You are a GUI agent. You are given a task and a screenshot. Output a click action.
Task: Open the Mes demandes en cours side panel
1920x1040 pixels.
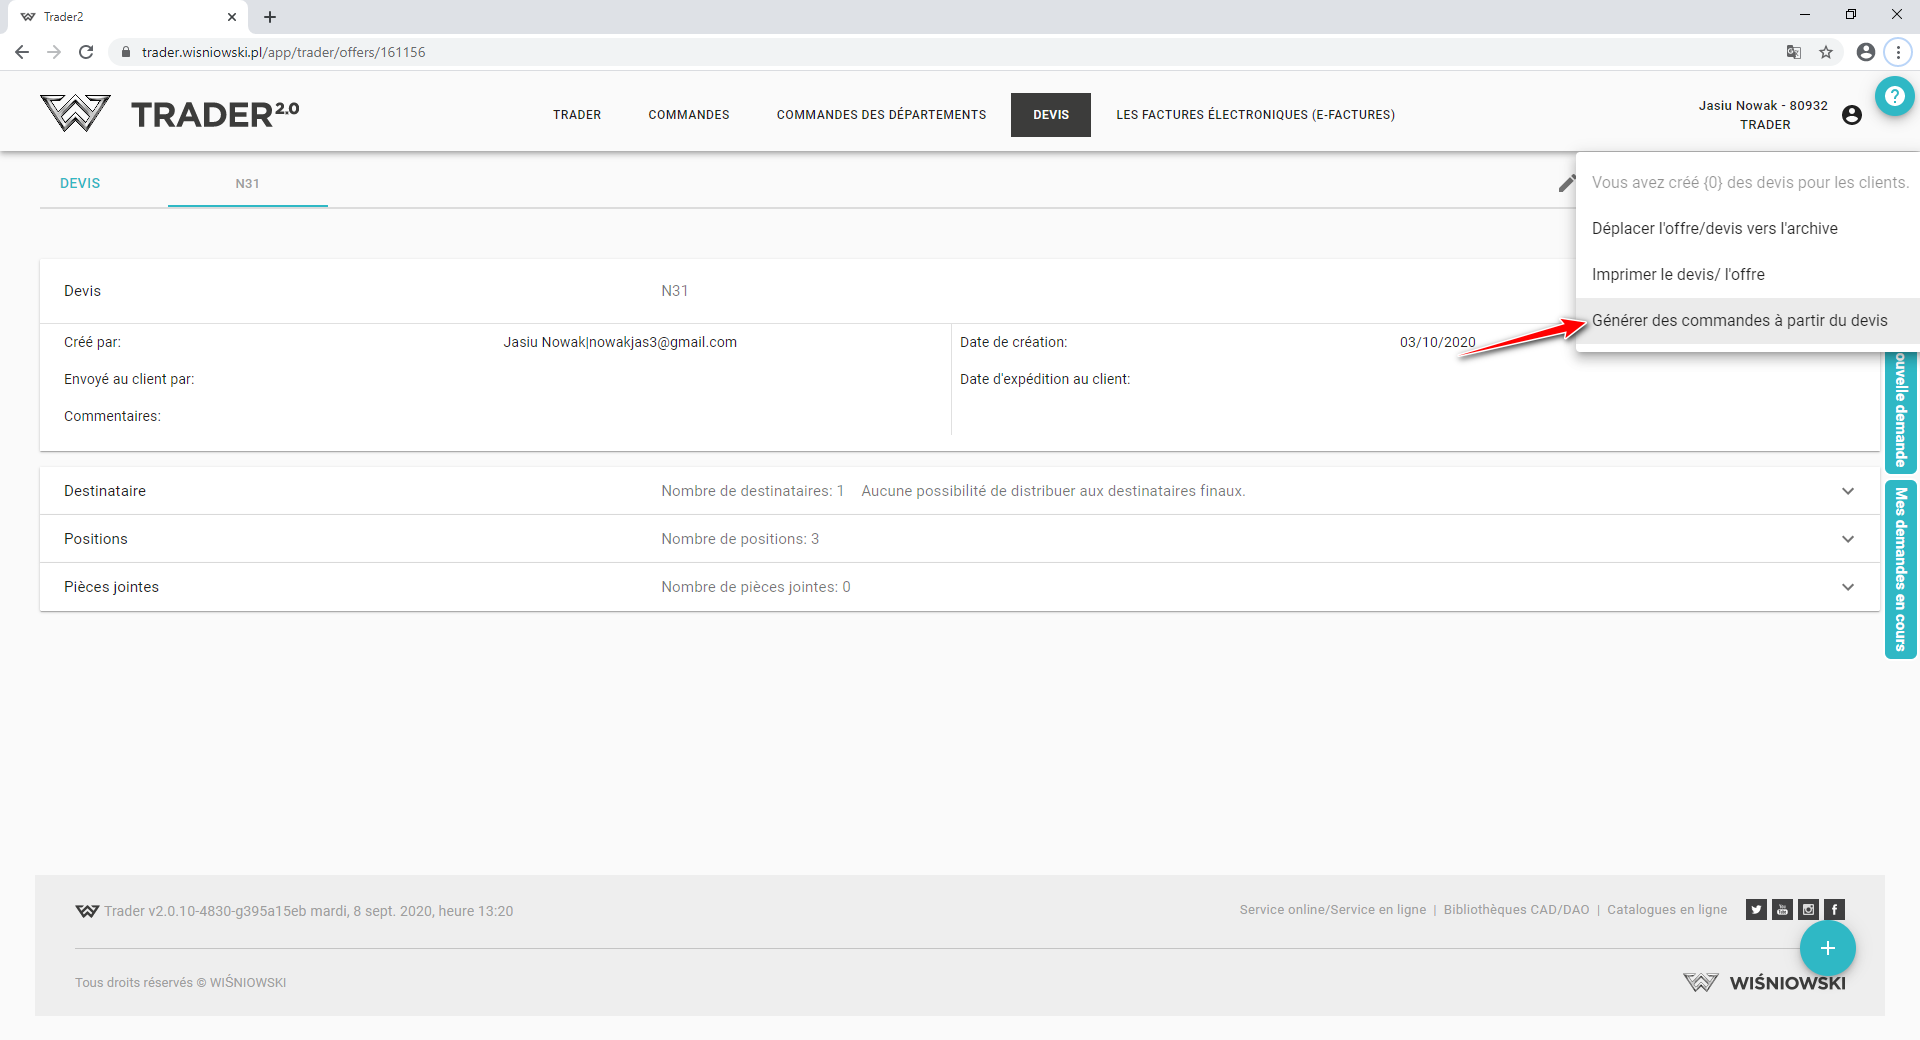pos(1900,570)
